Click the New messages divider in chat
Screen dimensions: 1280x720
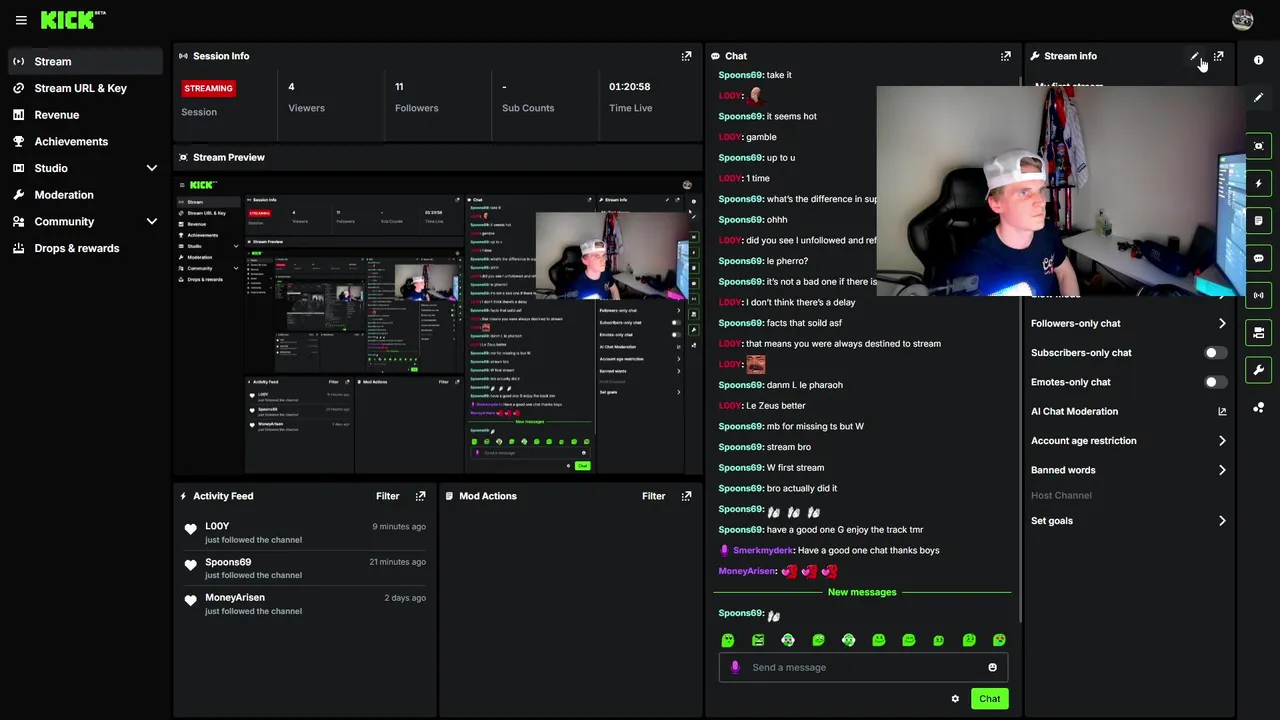862,592
